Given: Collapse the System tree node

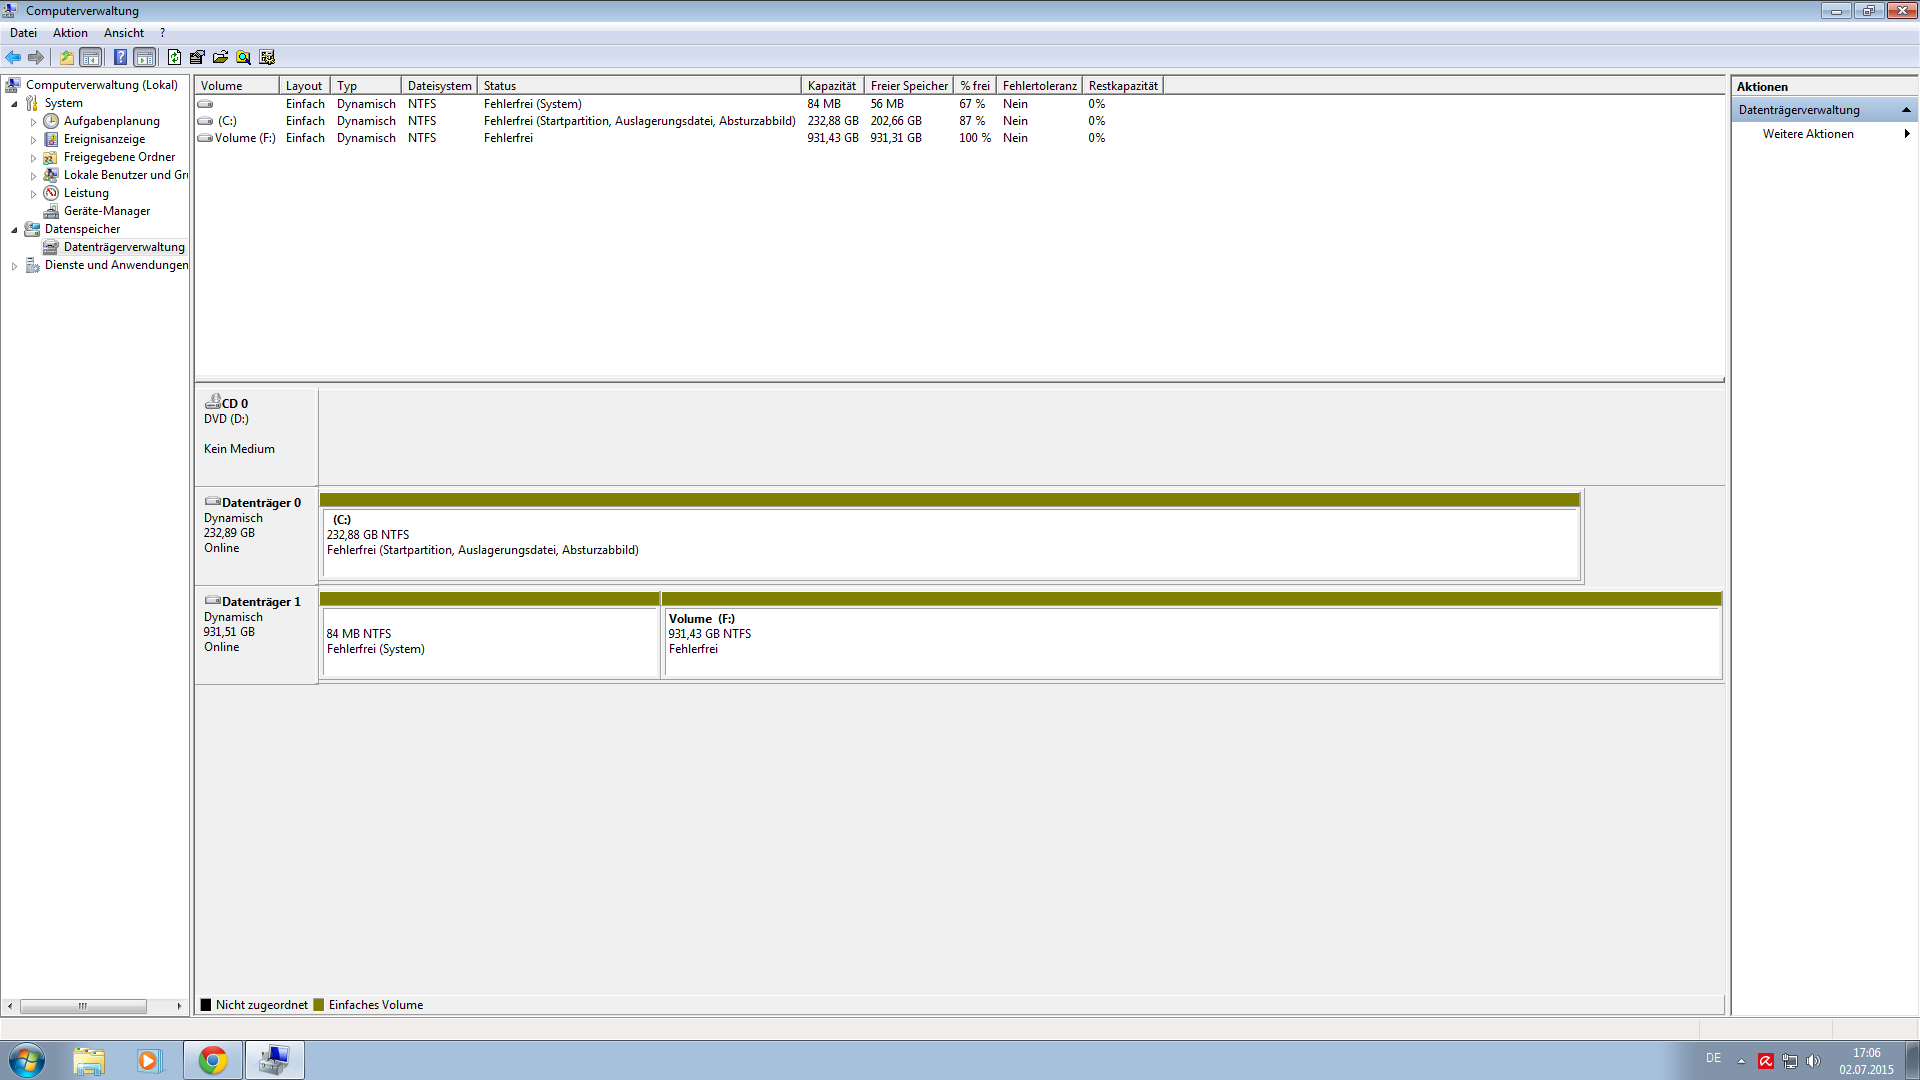Looking at the screenshot, I should (x=14, y=104).
